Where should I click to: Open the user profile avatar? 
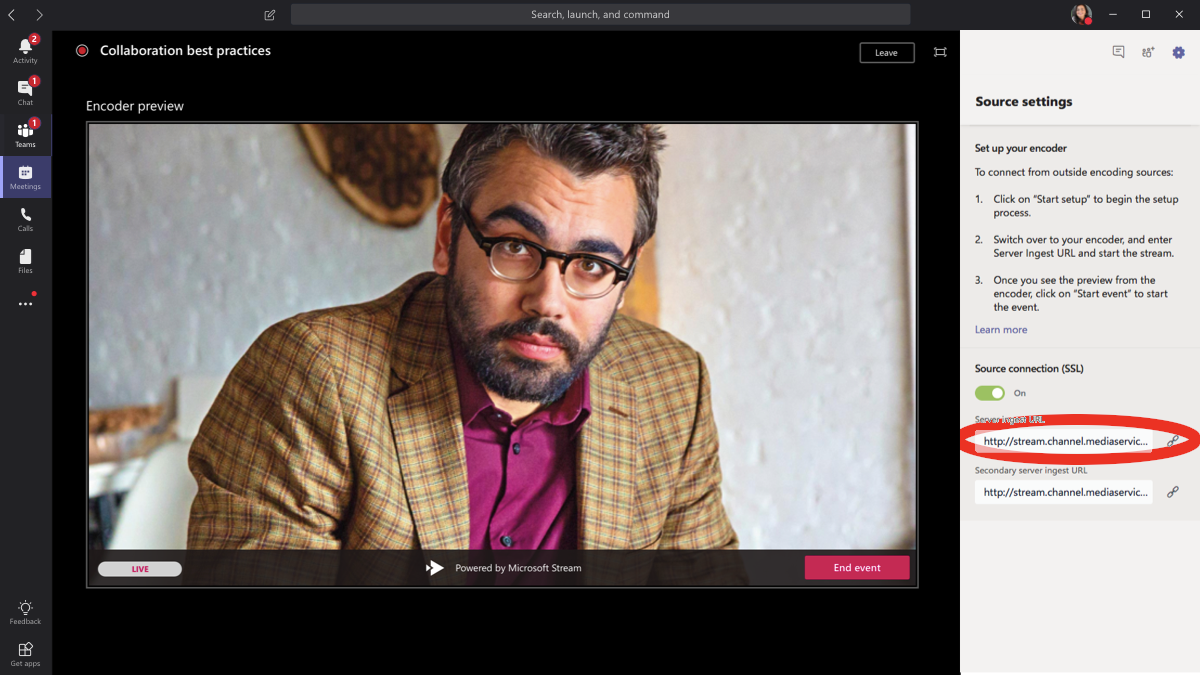(x=1080, y=14)
